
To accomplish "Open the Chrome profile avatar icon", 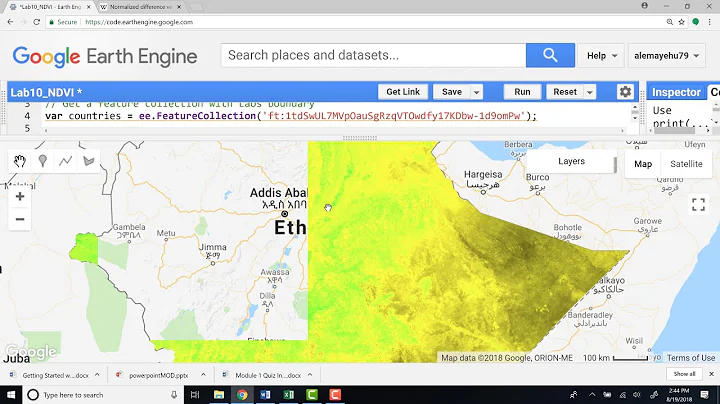I will coord(645,6).
